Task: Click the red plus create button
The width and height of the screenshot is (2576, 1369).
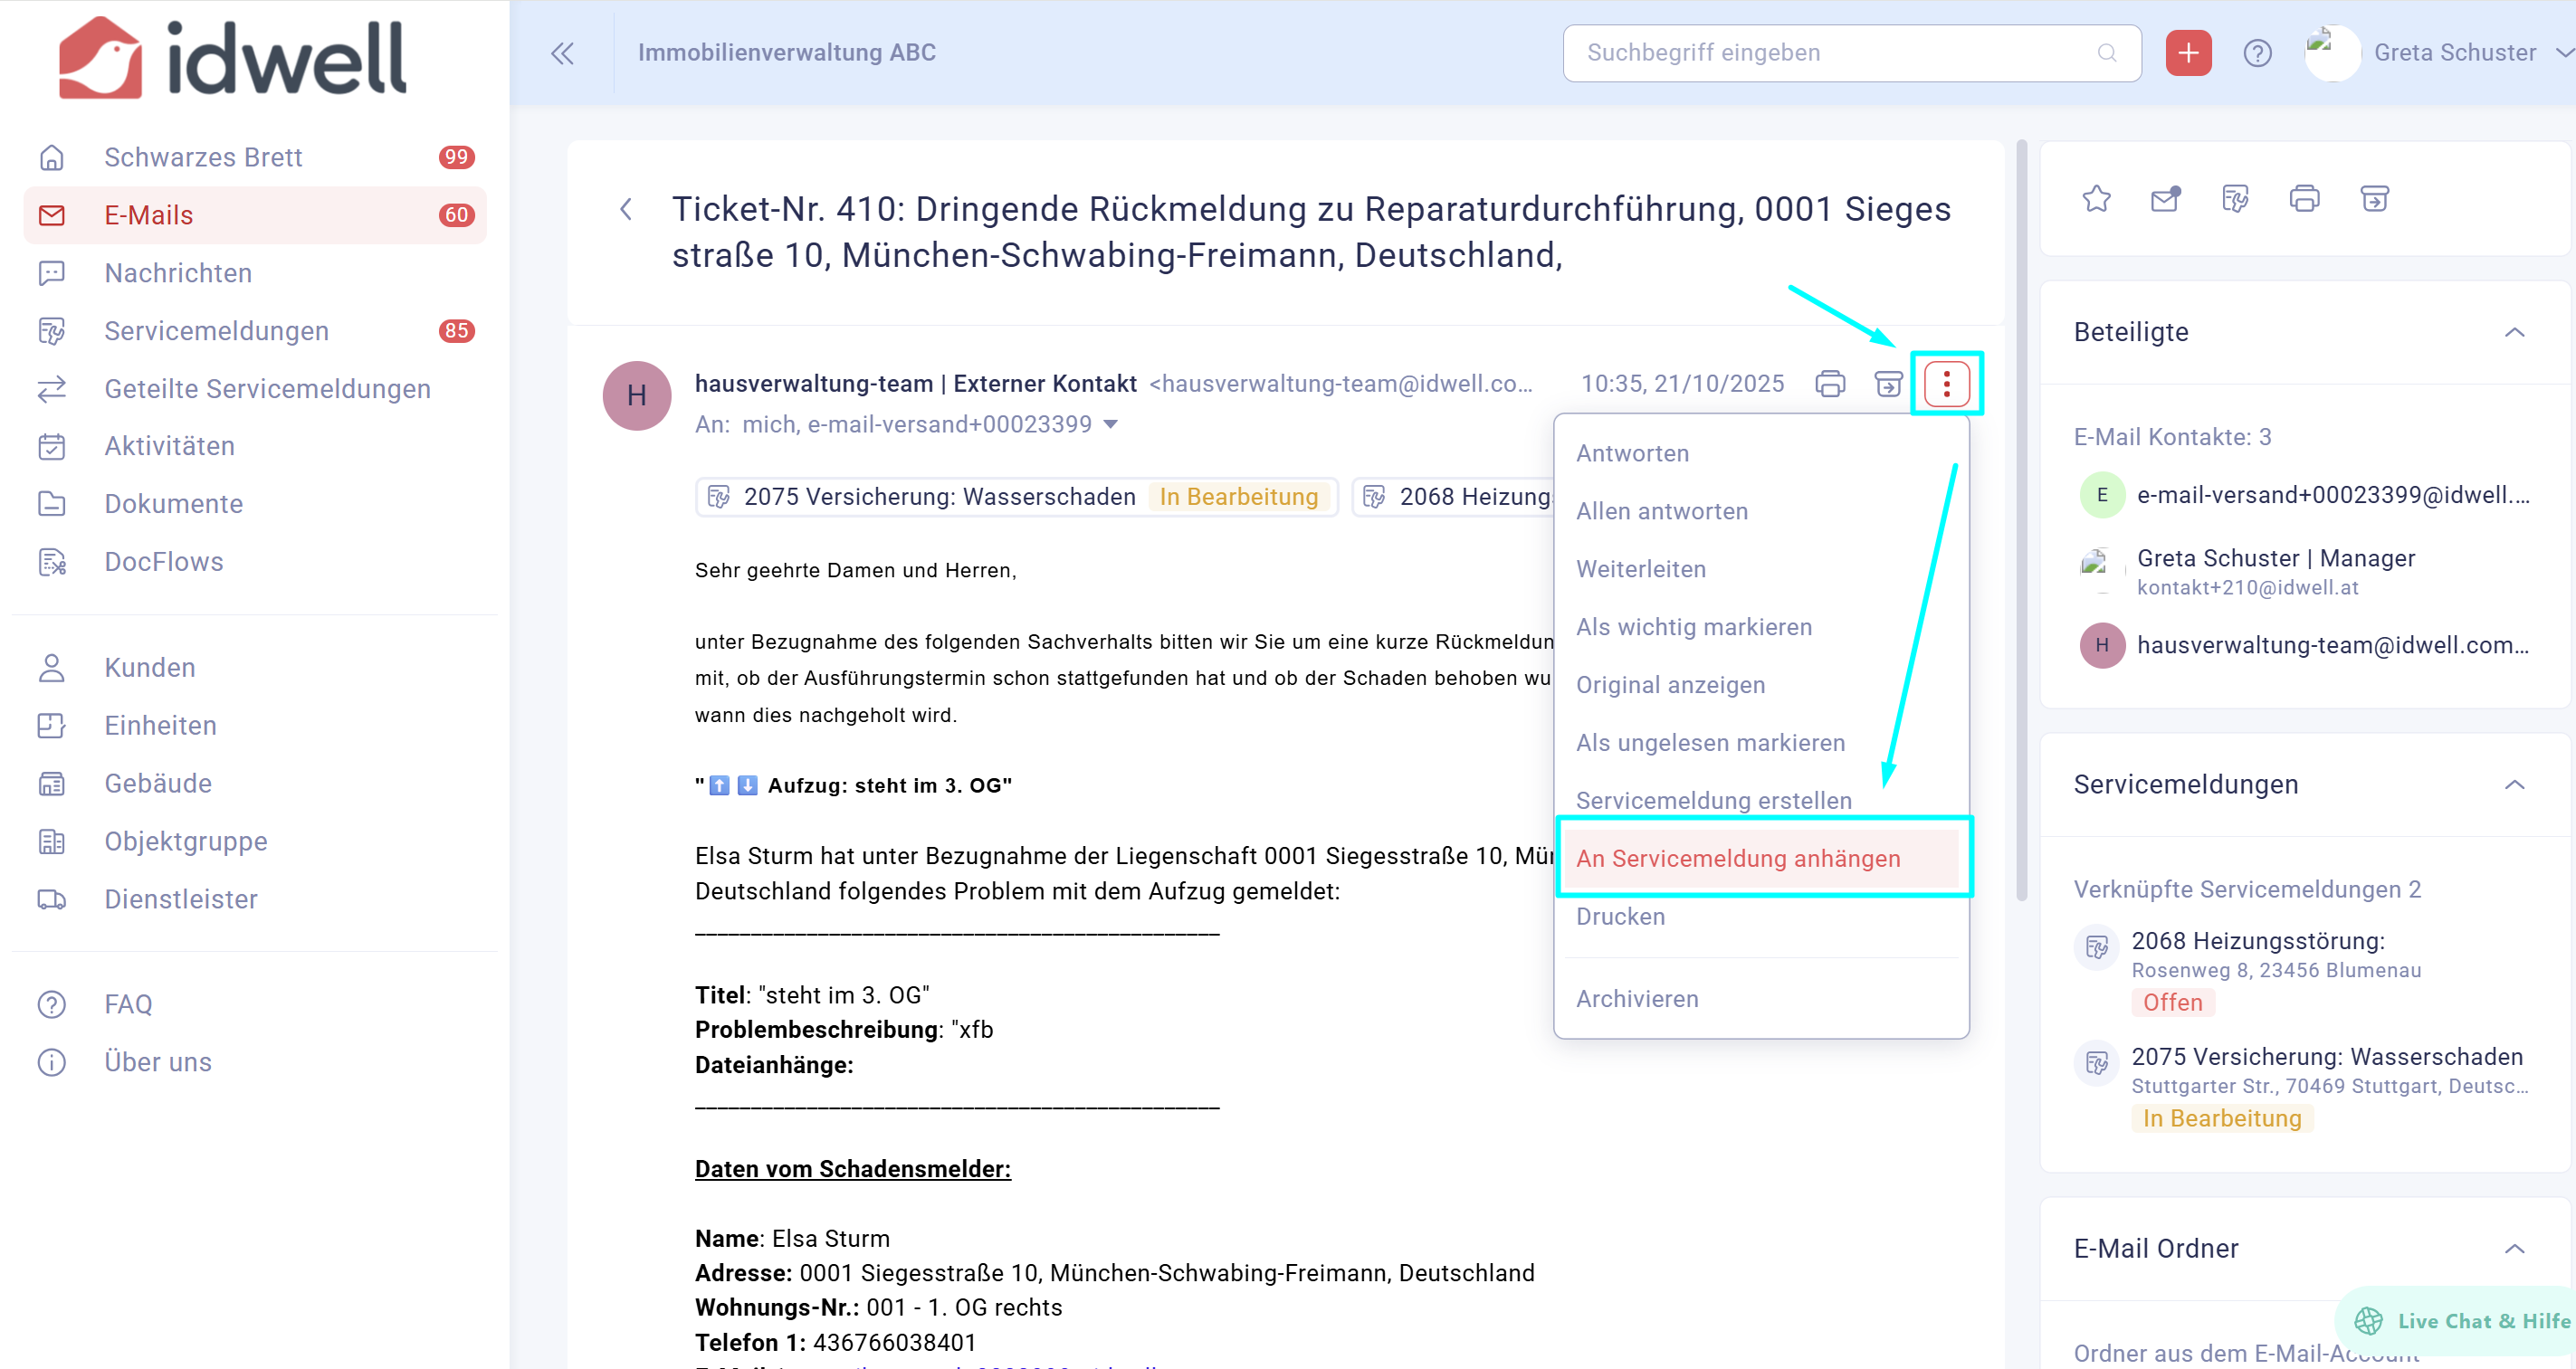Action: [2188, 53]
